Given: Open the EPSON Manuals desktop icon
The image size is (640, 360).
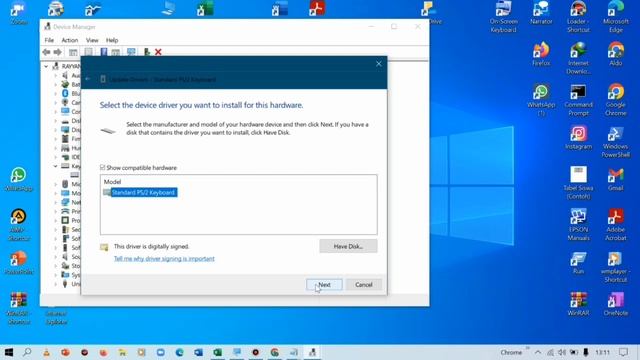Looking at the screenshot, I should 578,224.
